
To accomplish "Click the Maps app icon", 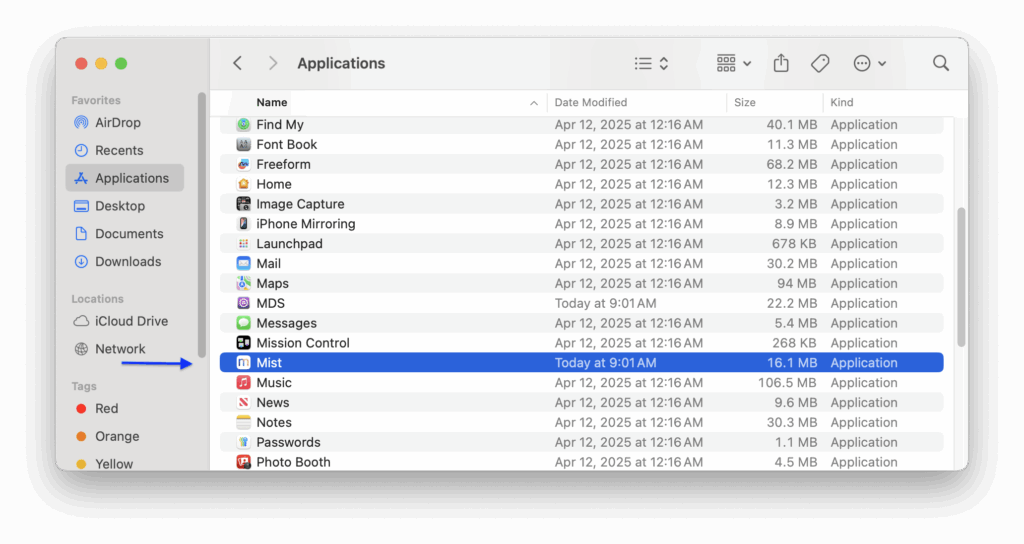I will 244,283.
